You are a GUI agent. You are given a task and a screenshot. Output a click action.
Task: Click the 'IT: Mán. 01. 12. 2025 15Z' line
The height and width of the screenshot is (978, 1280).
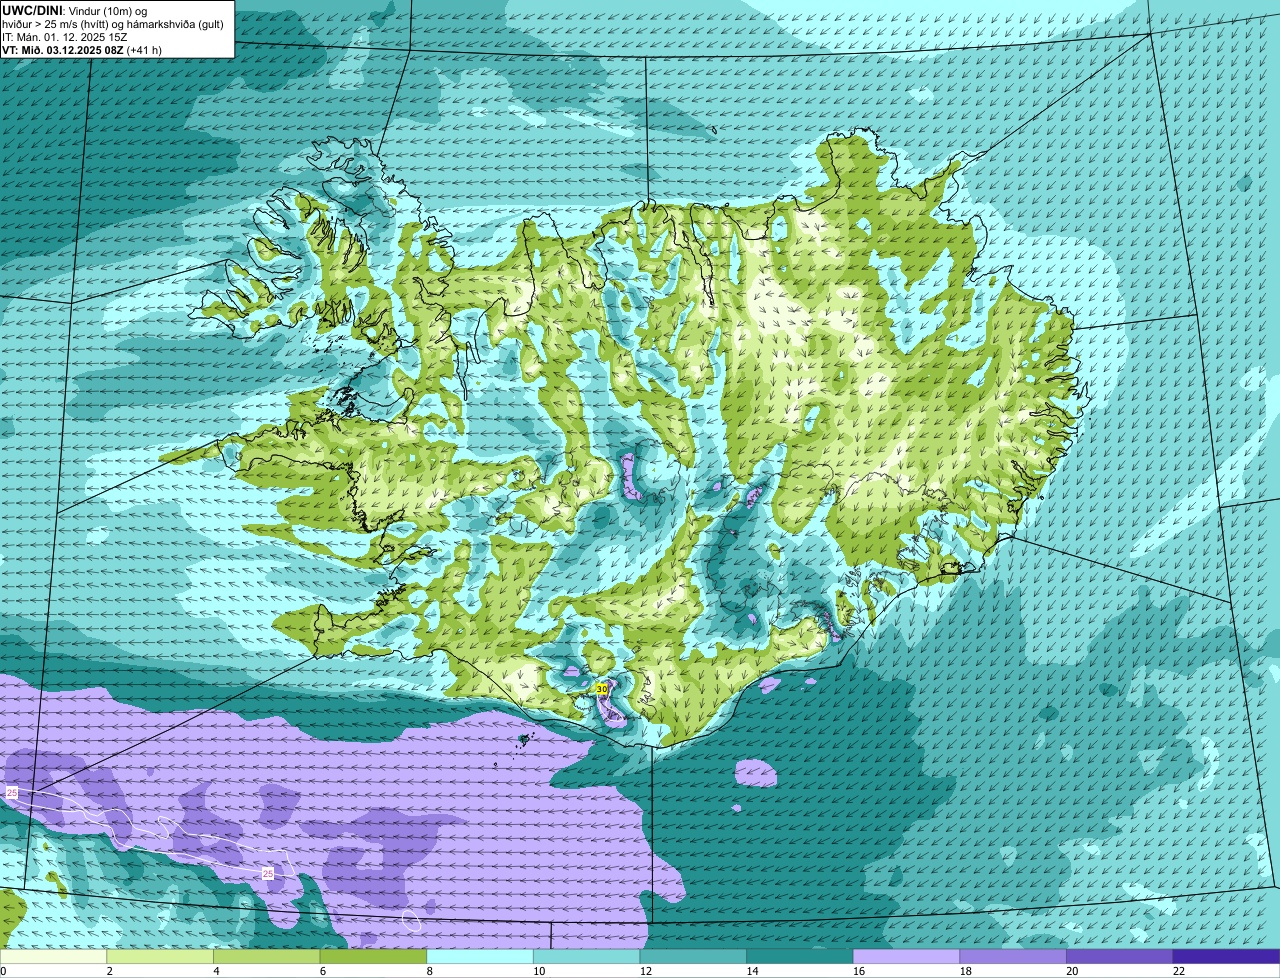click(65, 36)
